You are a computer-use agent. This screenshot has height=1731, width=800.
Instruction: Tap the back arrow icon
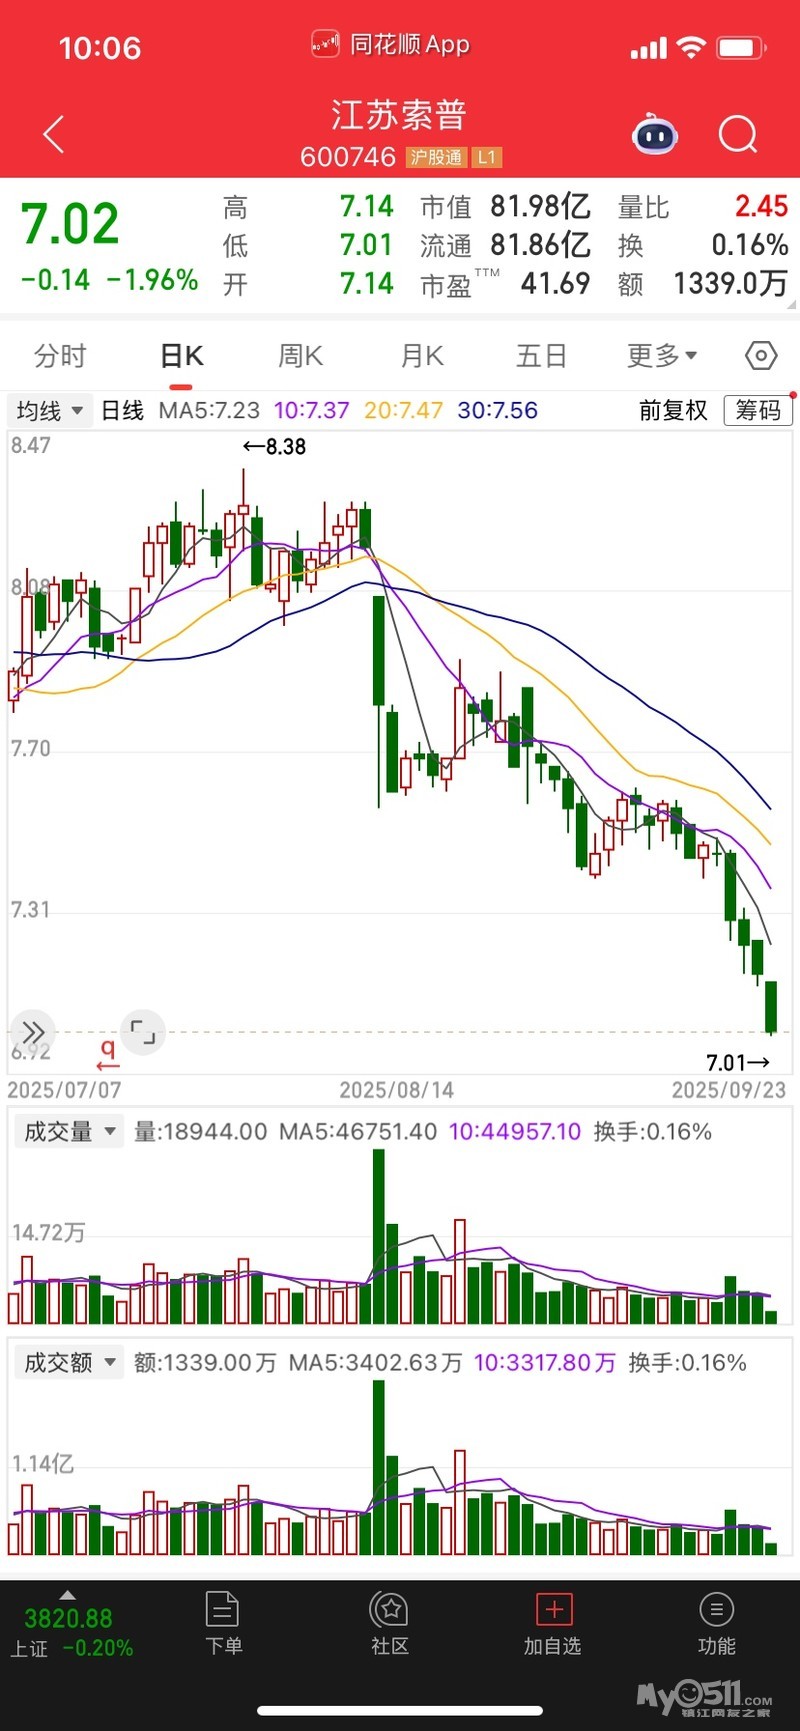pos(54,134)
